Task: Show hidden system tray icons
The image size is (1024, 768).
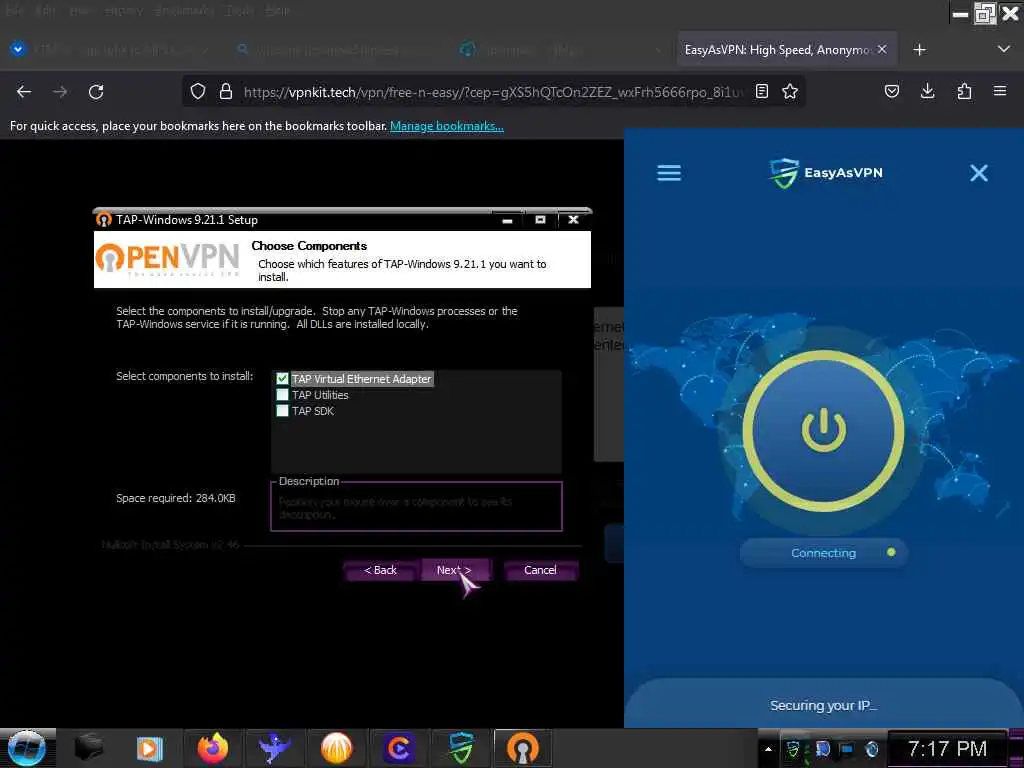Action: 769,749
